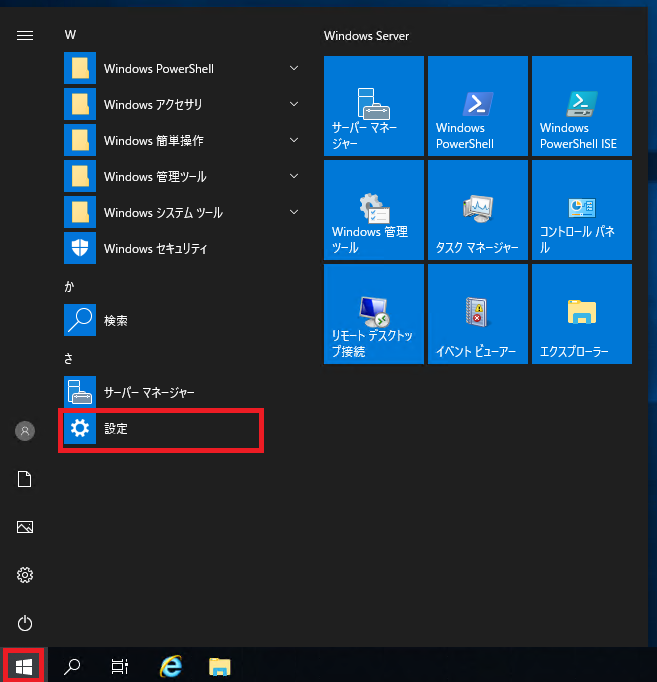Screen dimensions: 657x682
Task: Select the Windows PowerShell folder label
Action: tap(159, 69)
